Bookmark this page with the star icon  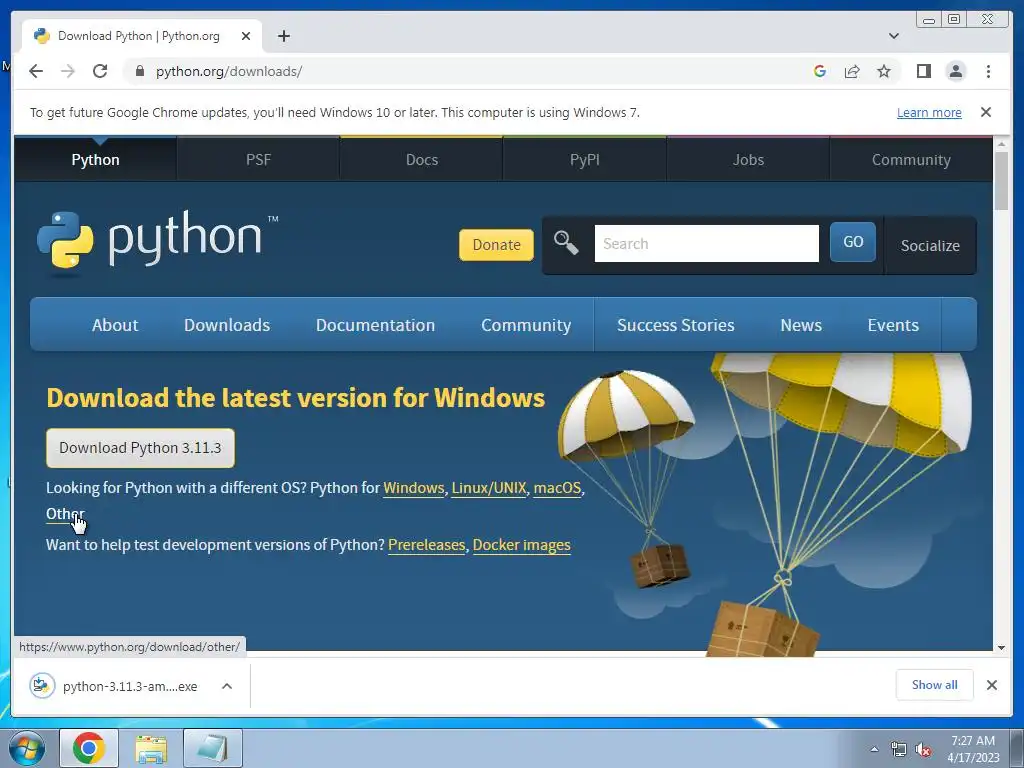pos(884,71)
